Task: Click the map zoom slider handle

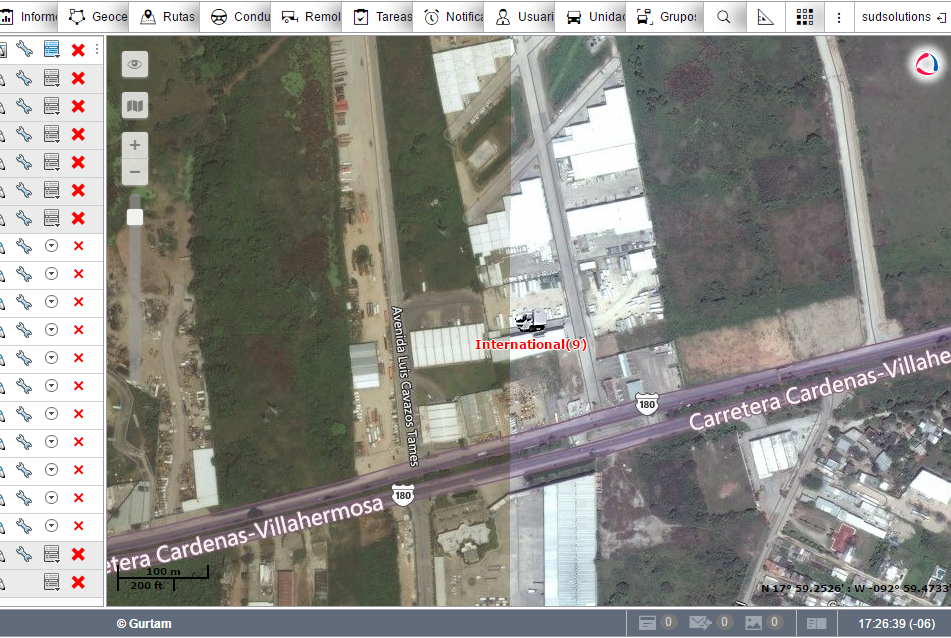Action: click(135, 217)
